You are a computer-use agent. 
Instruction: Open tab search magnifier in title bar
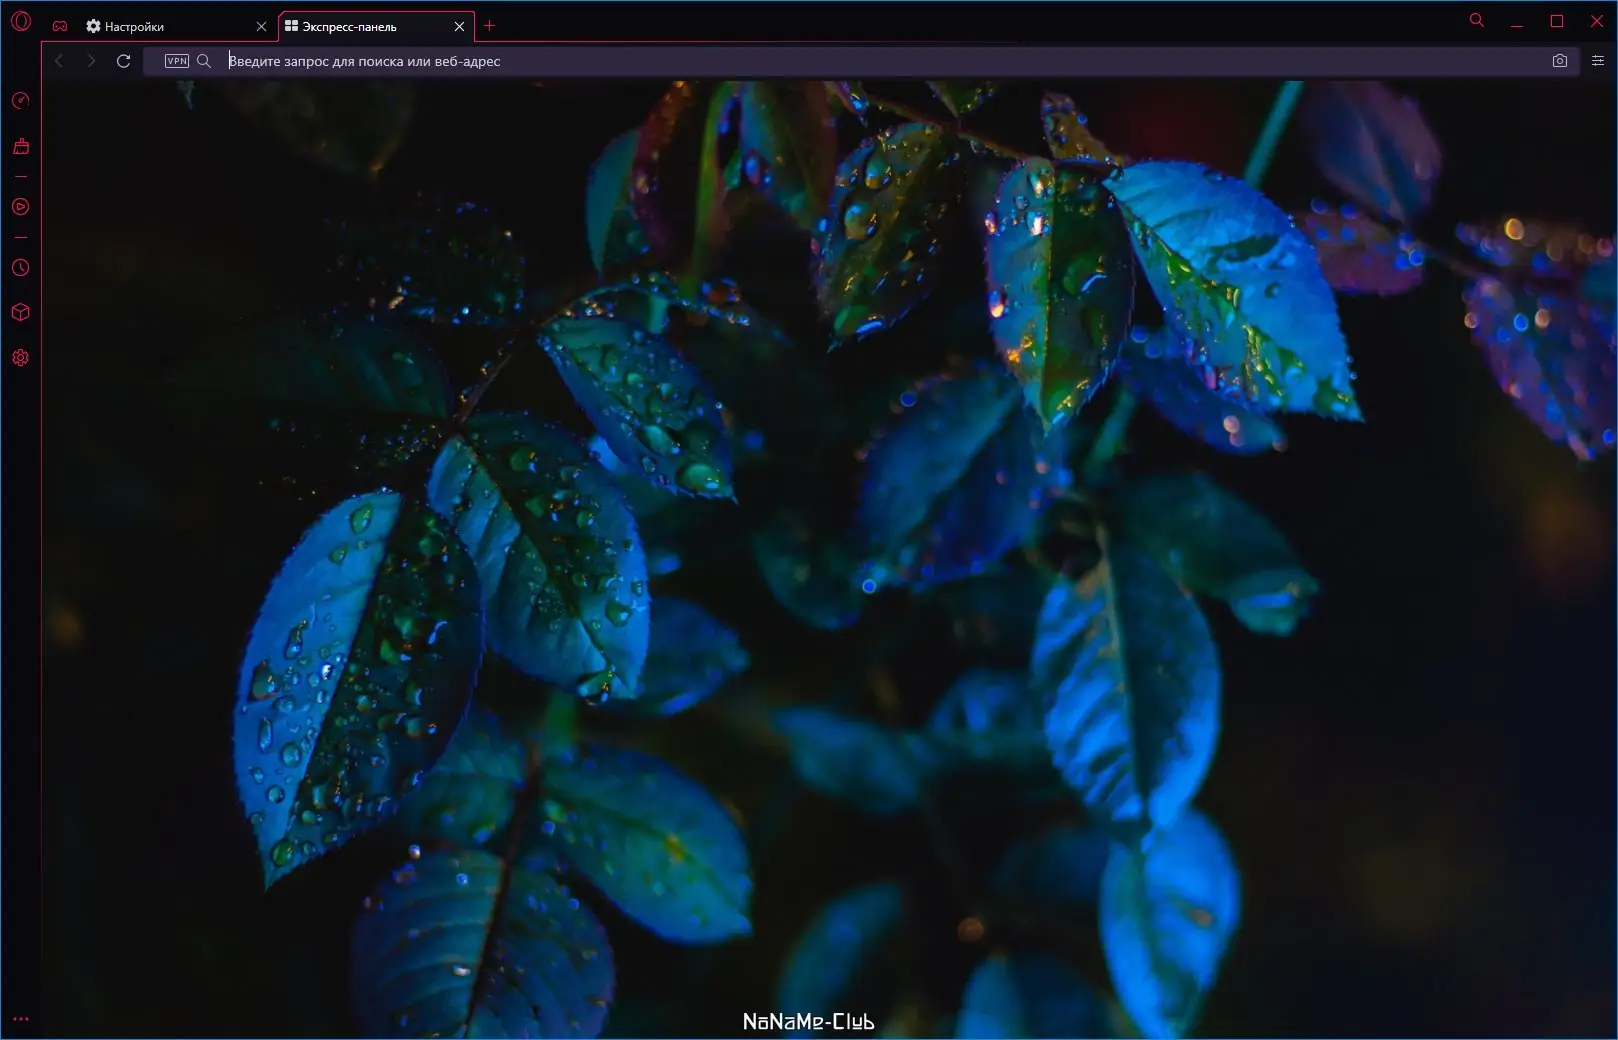(x=1476, y=20)
